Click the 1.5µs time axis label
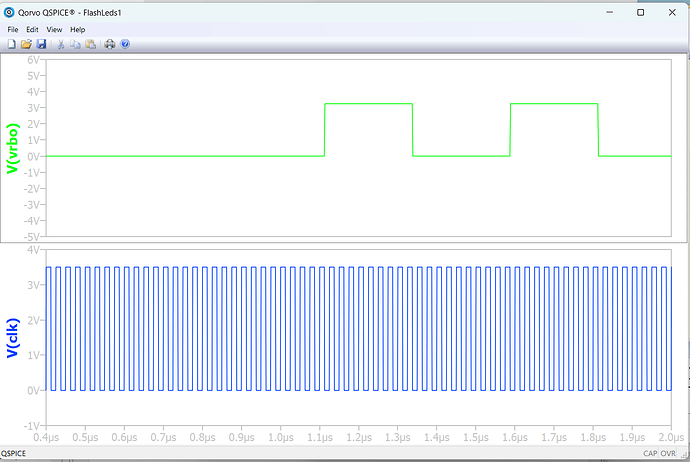 (x=476, y=437)
